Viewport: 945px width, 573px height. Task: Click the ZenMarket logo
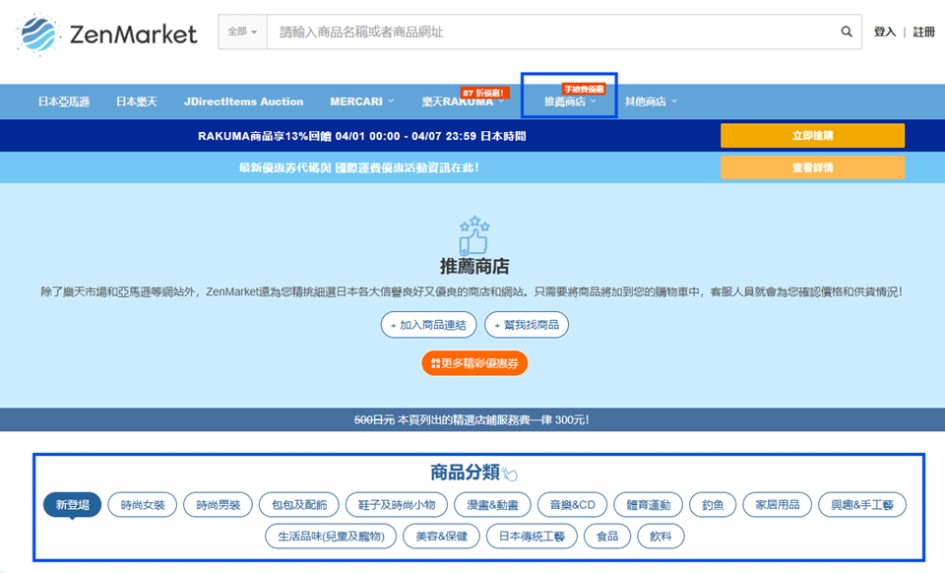(107, 34)
